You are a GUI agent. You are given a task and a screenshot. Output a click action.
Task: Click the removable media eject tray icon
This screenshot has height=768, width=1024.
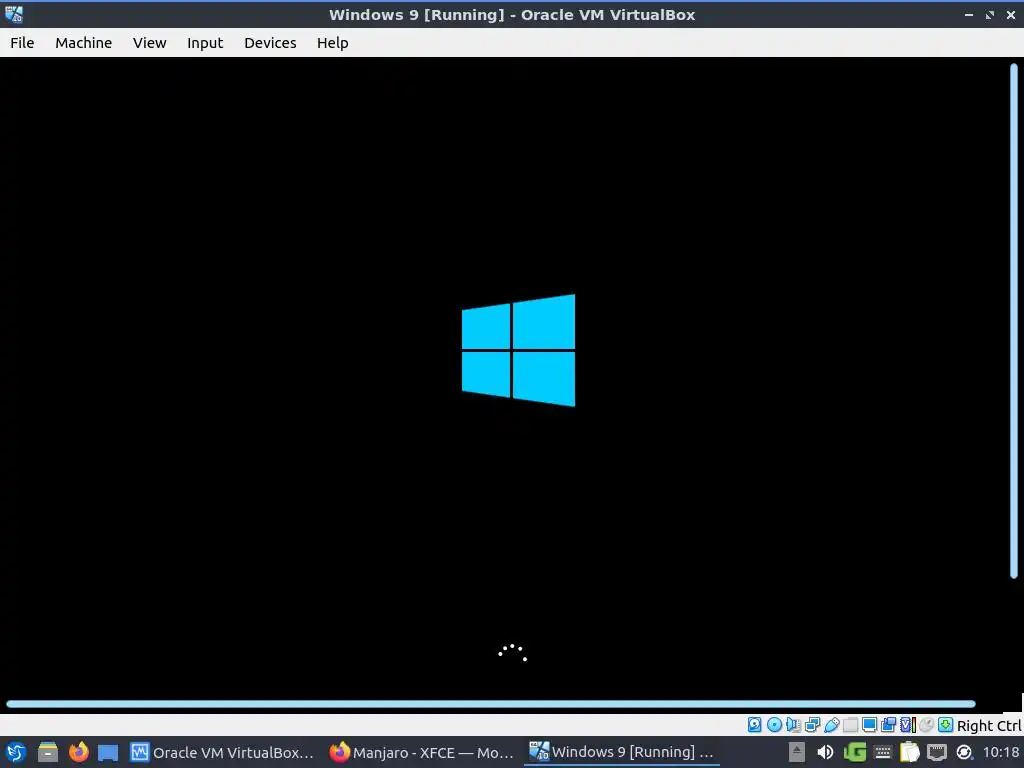click(797, 752)
